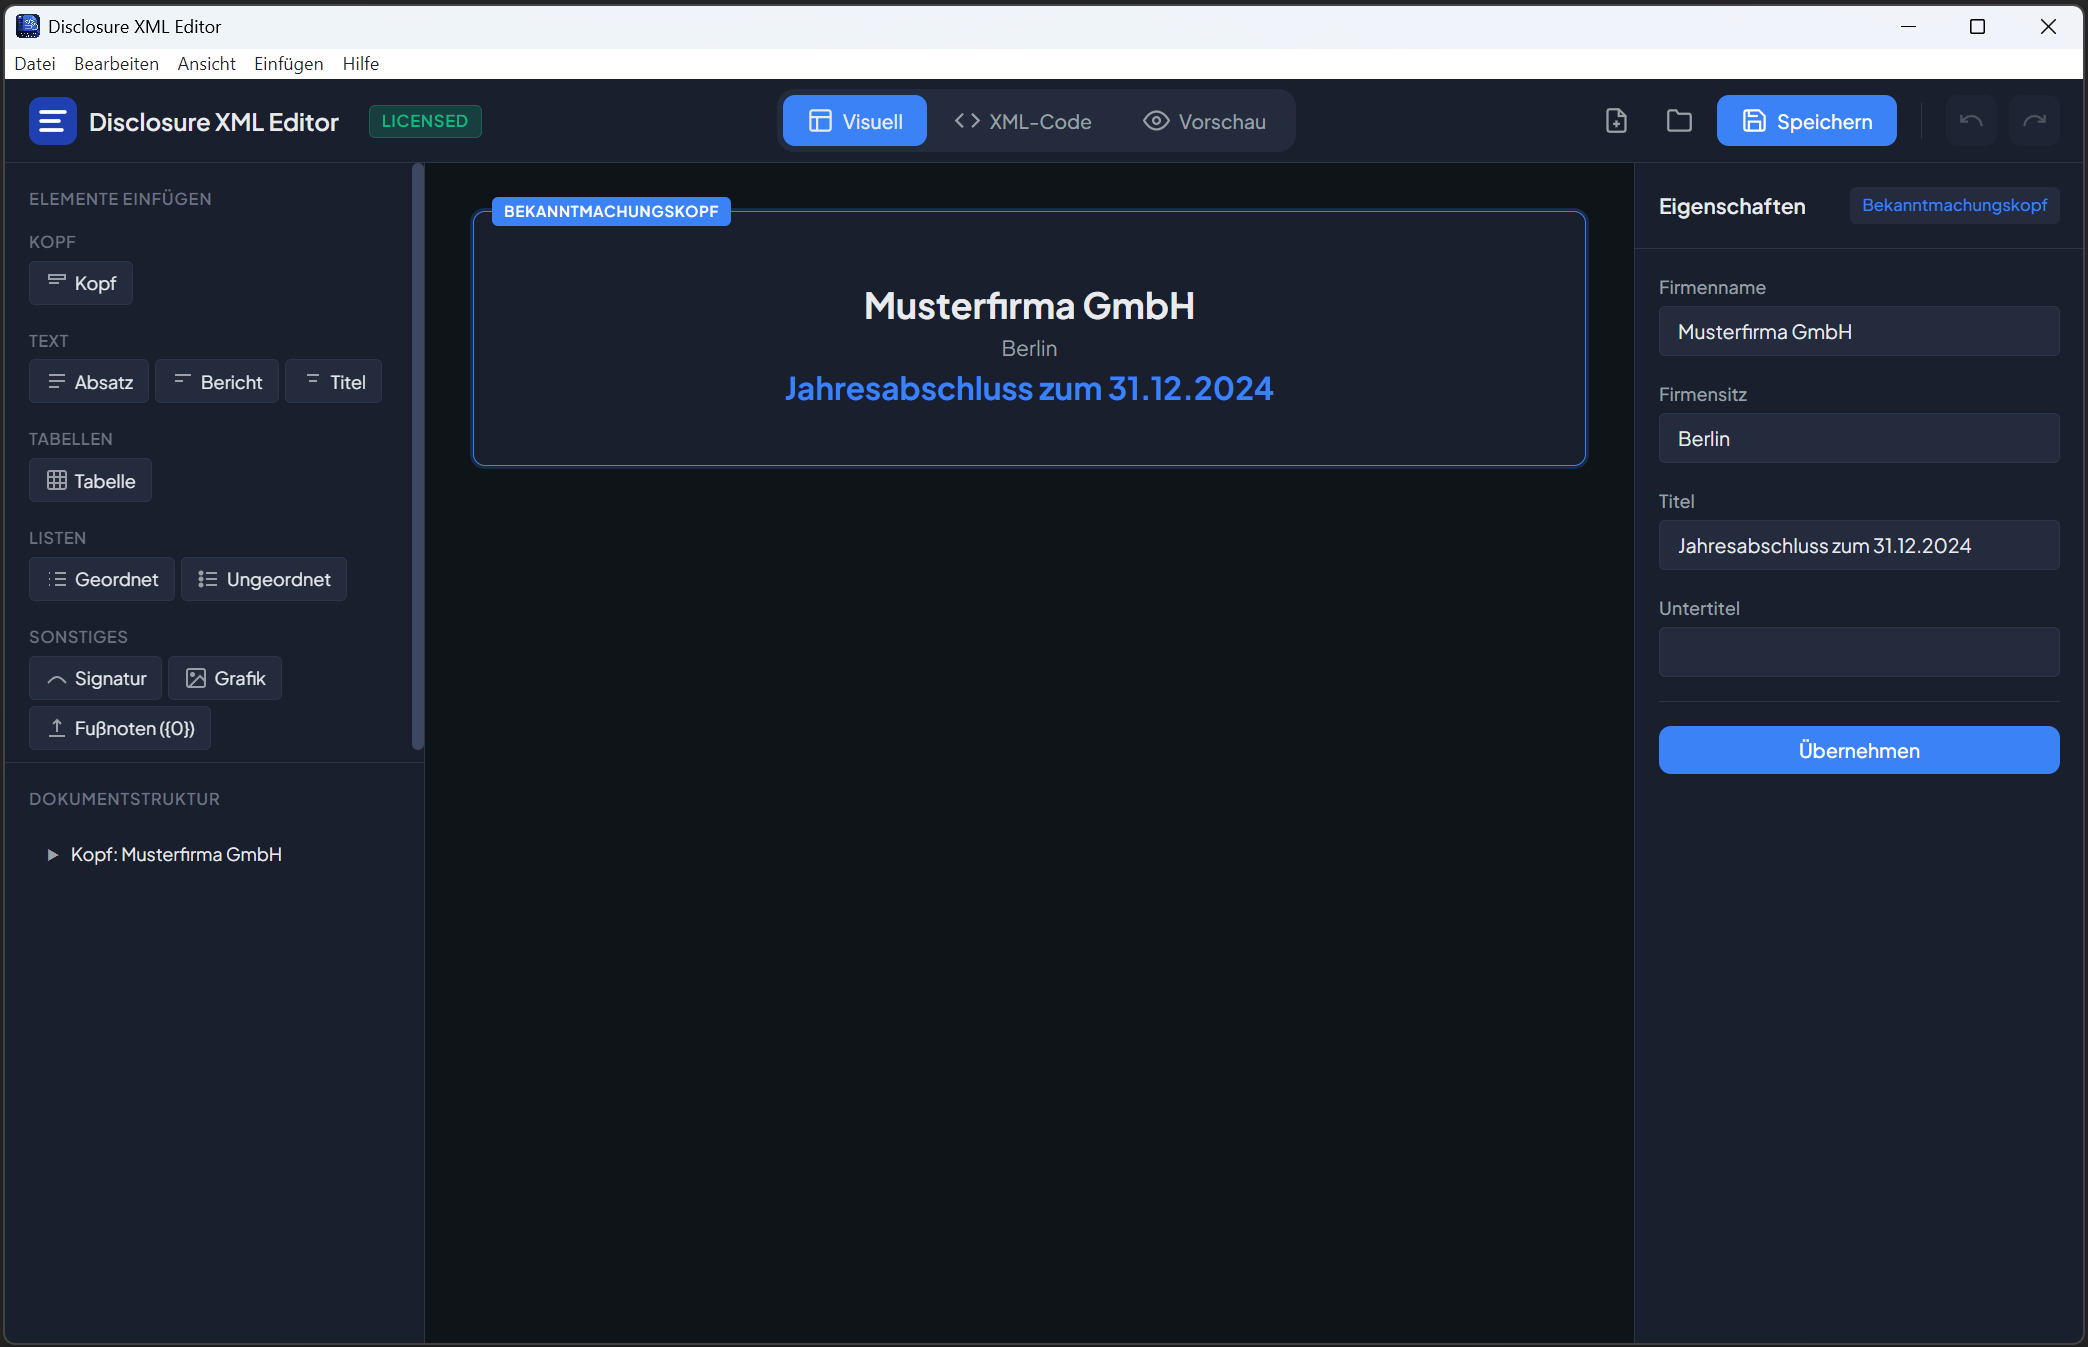Insert a Grafik element
The height and width of the screenshot is (1347, 2088).
(224, 678)
